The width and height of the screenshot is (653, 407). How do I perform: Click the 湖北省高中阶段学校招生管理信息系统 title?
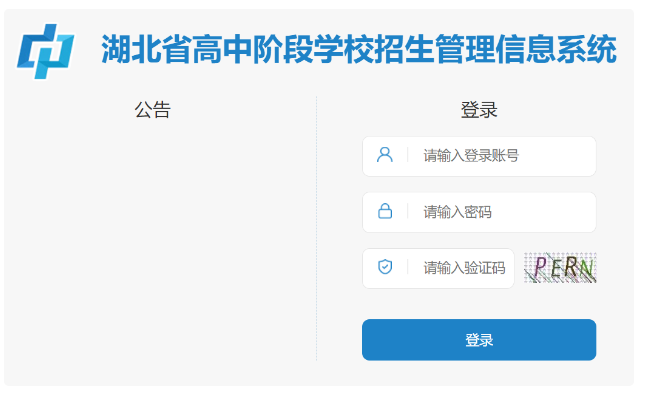point(358,50)
